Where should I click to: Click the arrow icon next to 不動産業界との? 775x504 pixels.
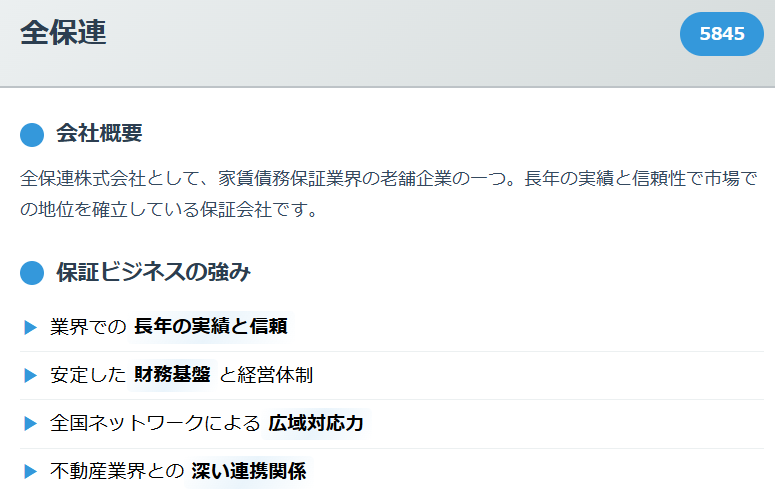point(31,471)
